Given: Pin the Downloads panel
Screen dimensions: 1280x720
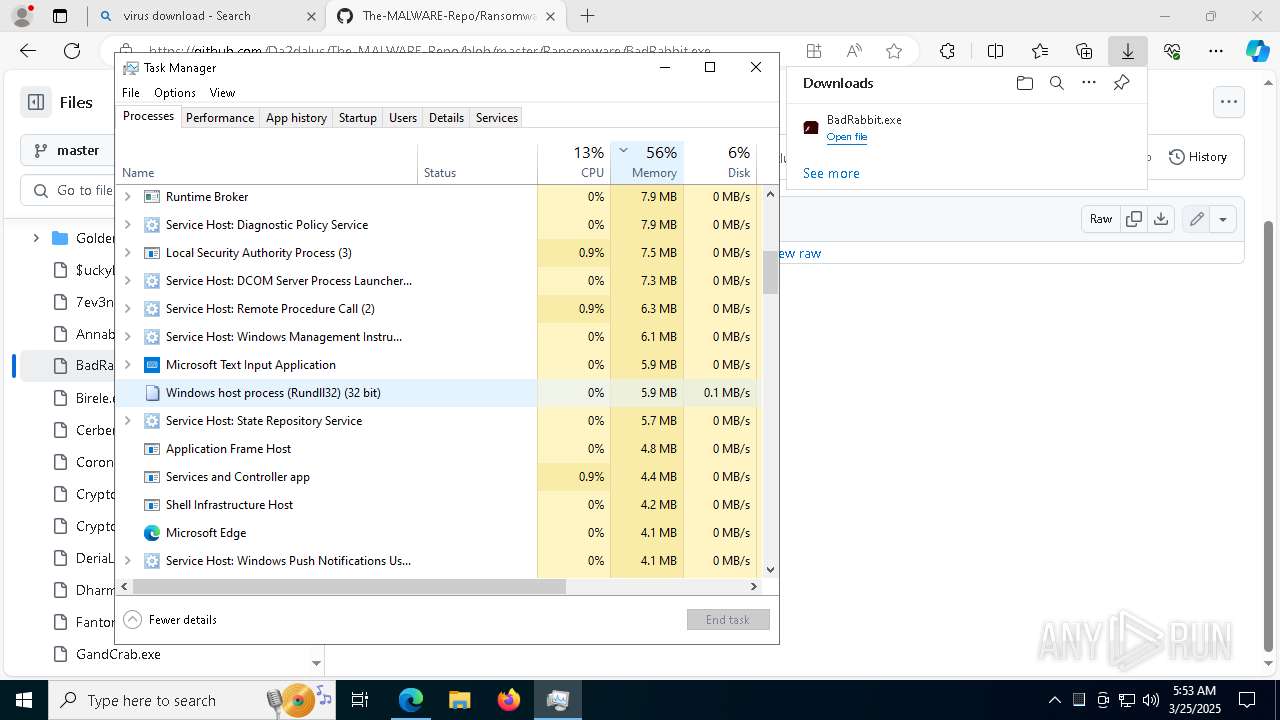Looking at the screenshot, I should pos(1121,83).
